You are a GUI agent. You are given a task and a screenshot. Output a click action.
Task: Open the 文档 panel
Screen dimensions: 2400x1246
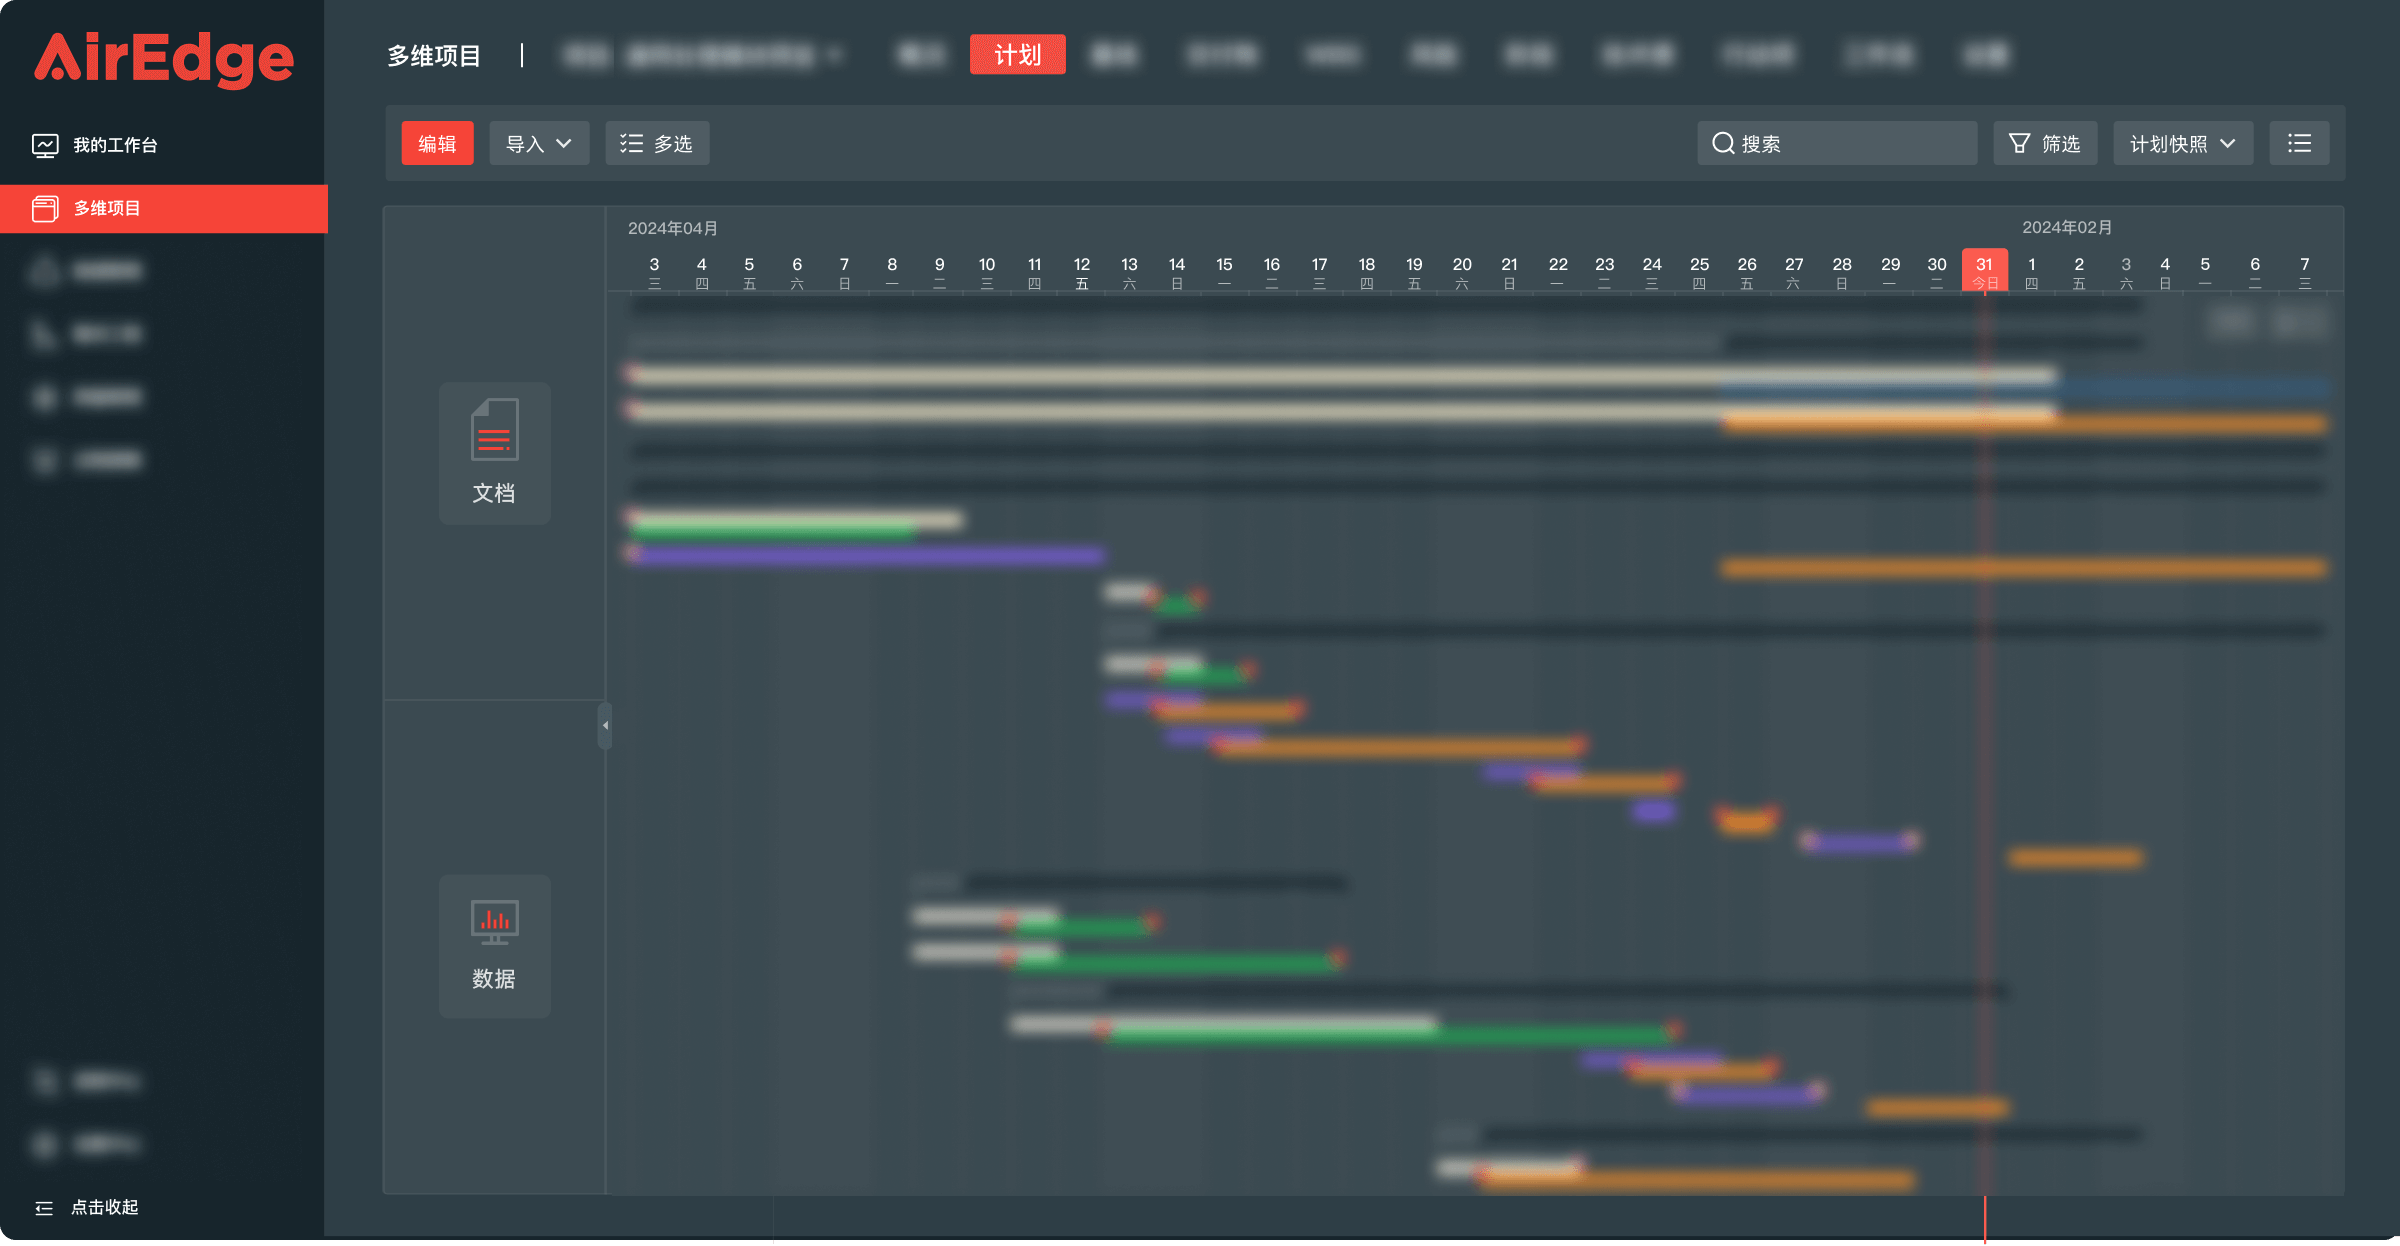click(x=494, y=453)
